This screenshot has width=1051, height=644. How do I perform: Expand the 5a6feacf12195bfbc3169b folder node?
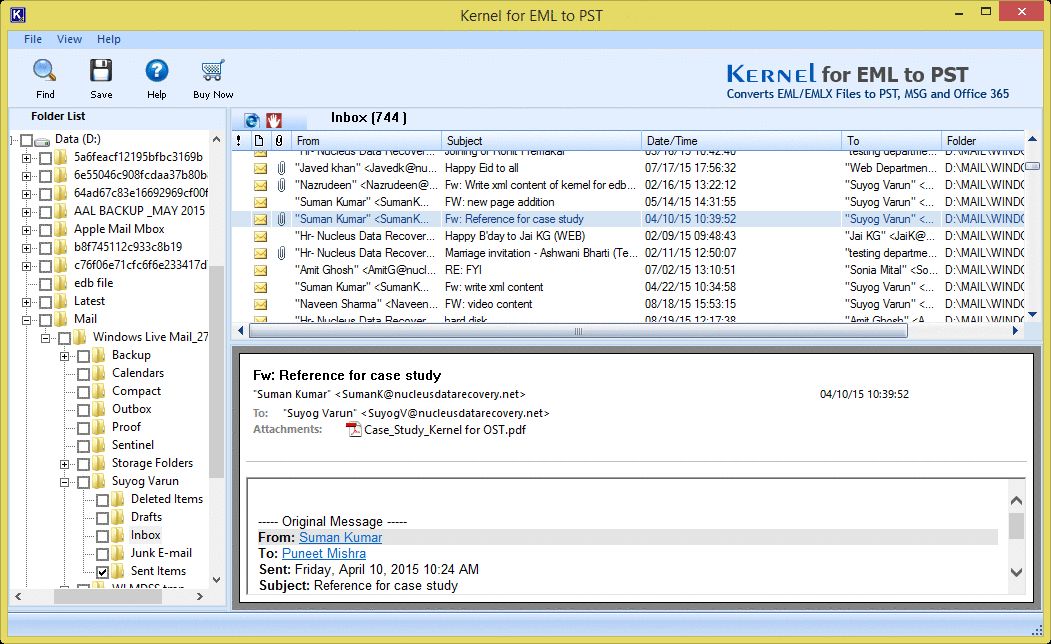[26, 158]
